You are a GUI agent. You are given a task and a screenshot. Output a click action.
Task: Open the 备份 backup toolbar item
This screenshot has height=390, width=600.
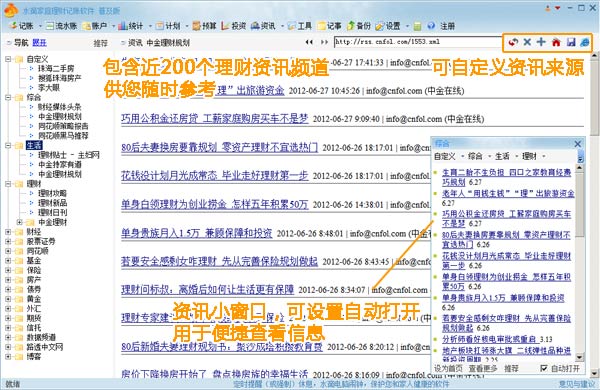click(x=359, y=26)
